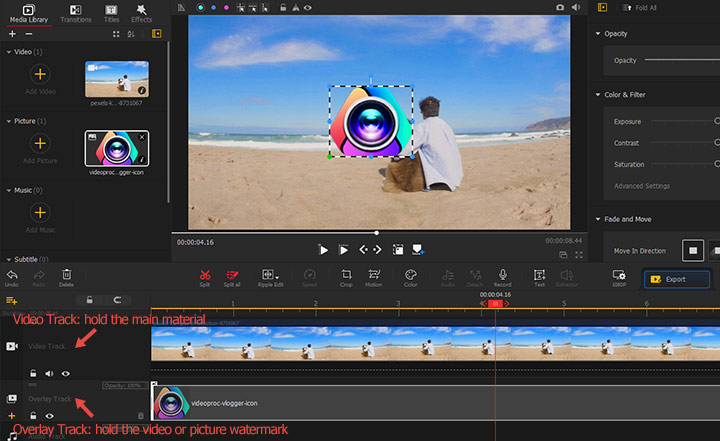The width and height of the screenshot is (720, 441).
Task: Collapse the Color & Filter section
Action: (597, 95)
